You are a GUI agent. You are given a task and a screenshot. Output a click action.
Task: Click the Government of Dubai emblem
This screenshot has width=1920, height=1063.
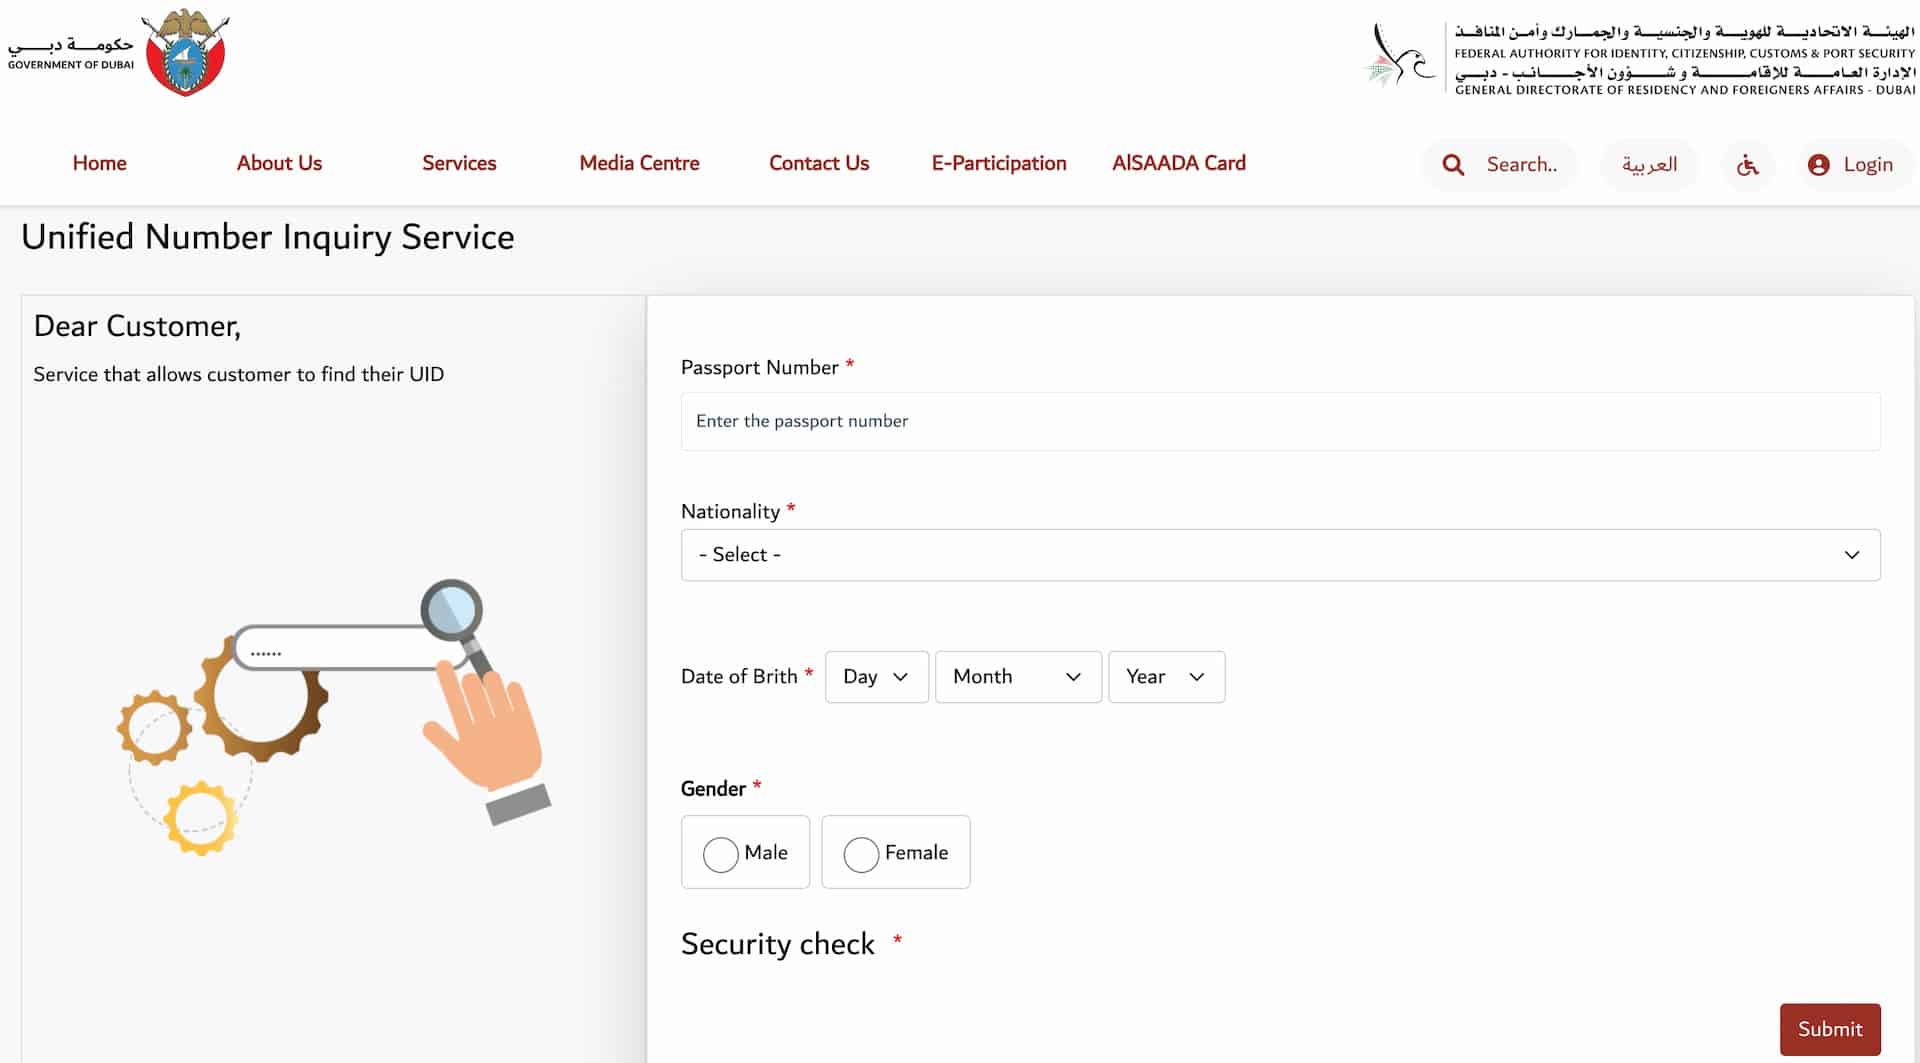click(186, 52)
